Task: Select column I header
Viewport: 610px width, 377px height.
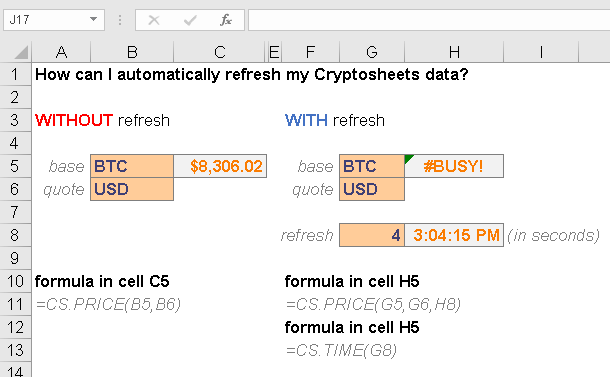Action: click(x=541, y=52)
